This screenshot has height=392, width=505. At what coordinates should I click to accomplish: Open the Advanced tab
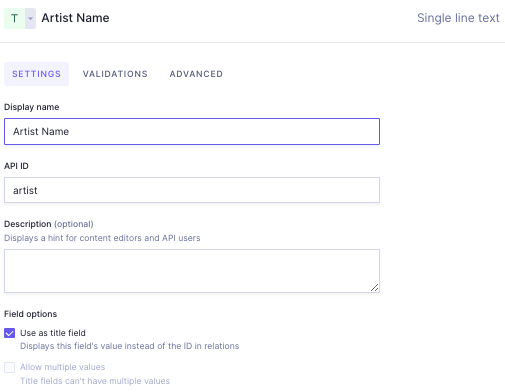click(x=196, y=74)
